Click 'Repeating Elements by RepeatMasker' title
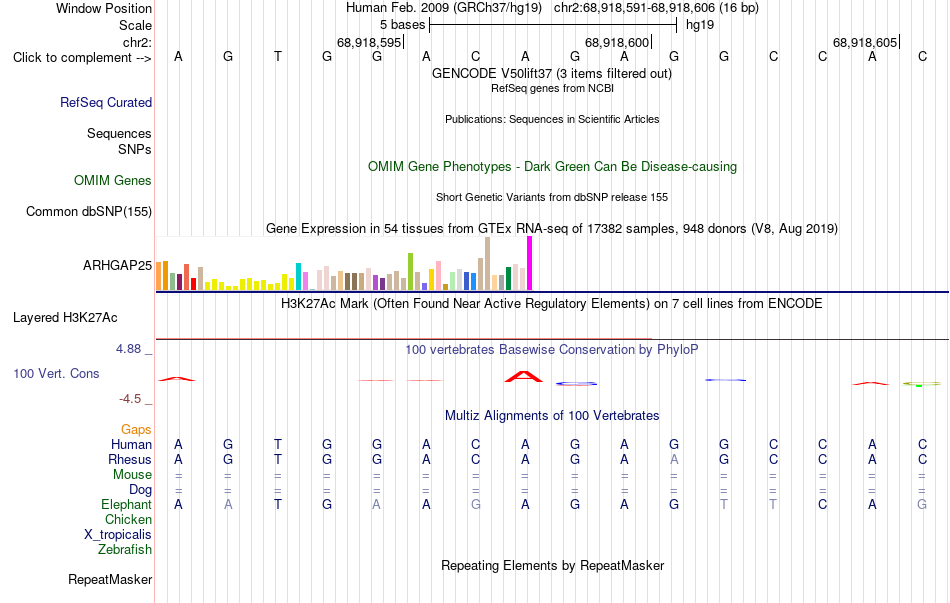 552,565
